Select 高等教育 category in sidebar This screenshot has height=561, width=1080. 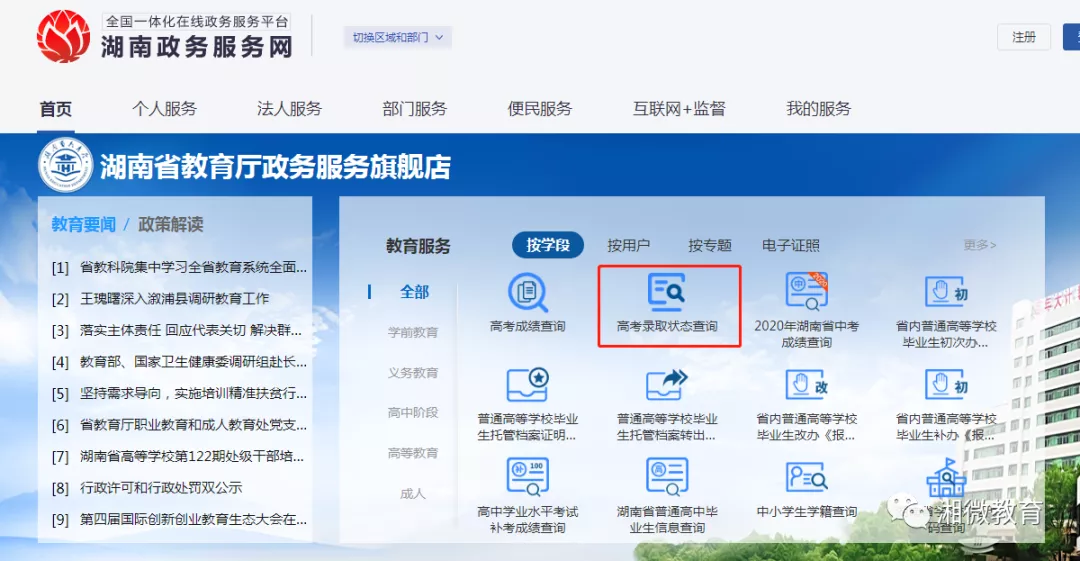click(413, 453)
